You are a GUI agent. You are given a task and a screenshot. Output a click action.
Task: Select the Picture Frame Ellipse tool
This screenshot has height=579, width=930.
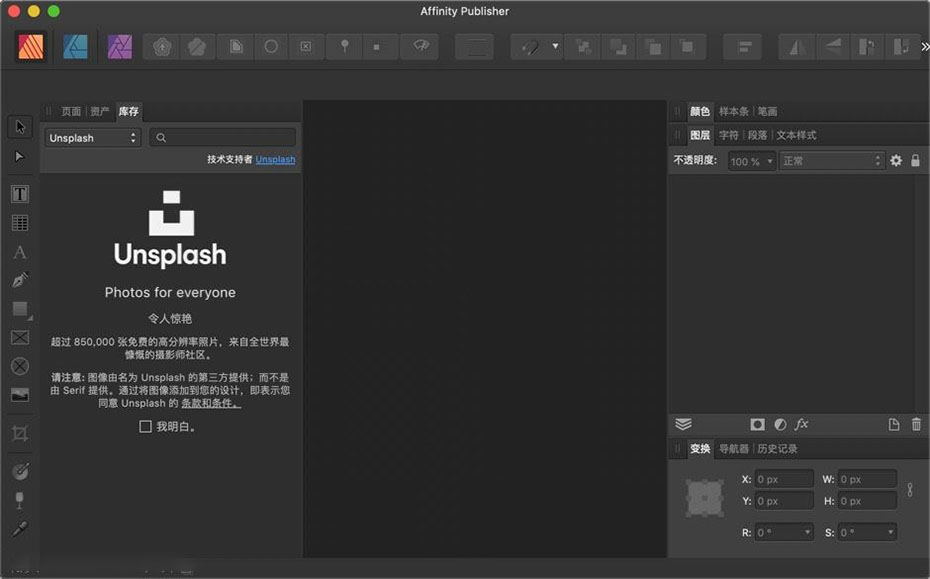[20, 366]
